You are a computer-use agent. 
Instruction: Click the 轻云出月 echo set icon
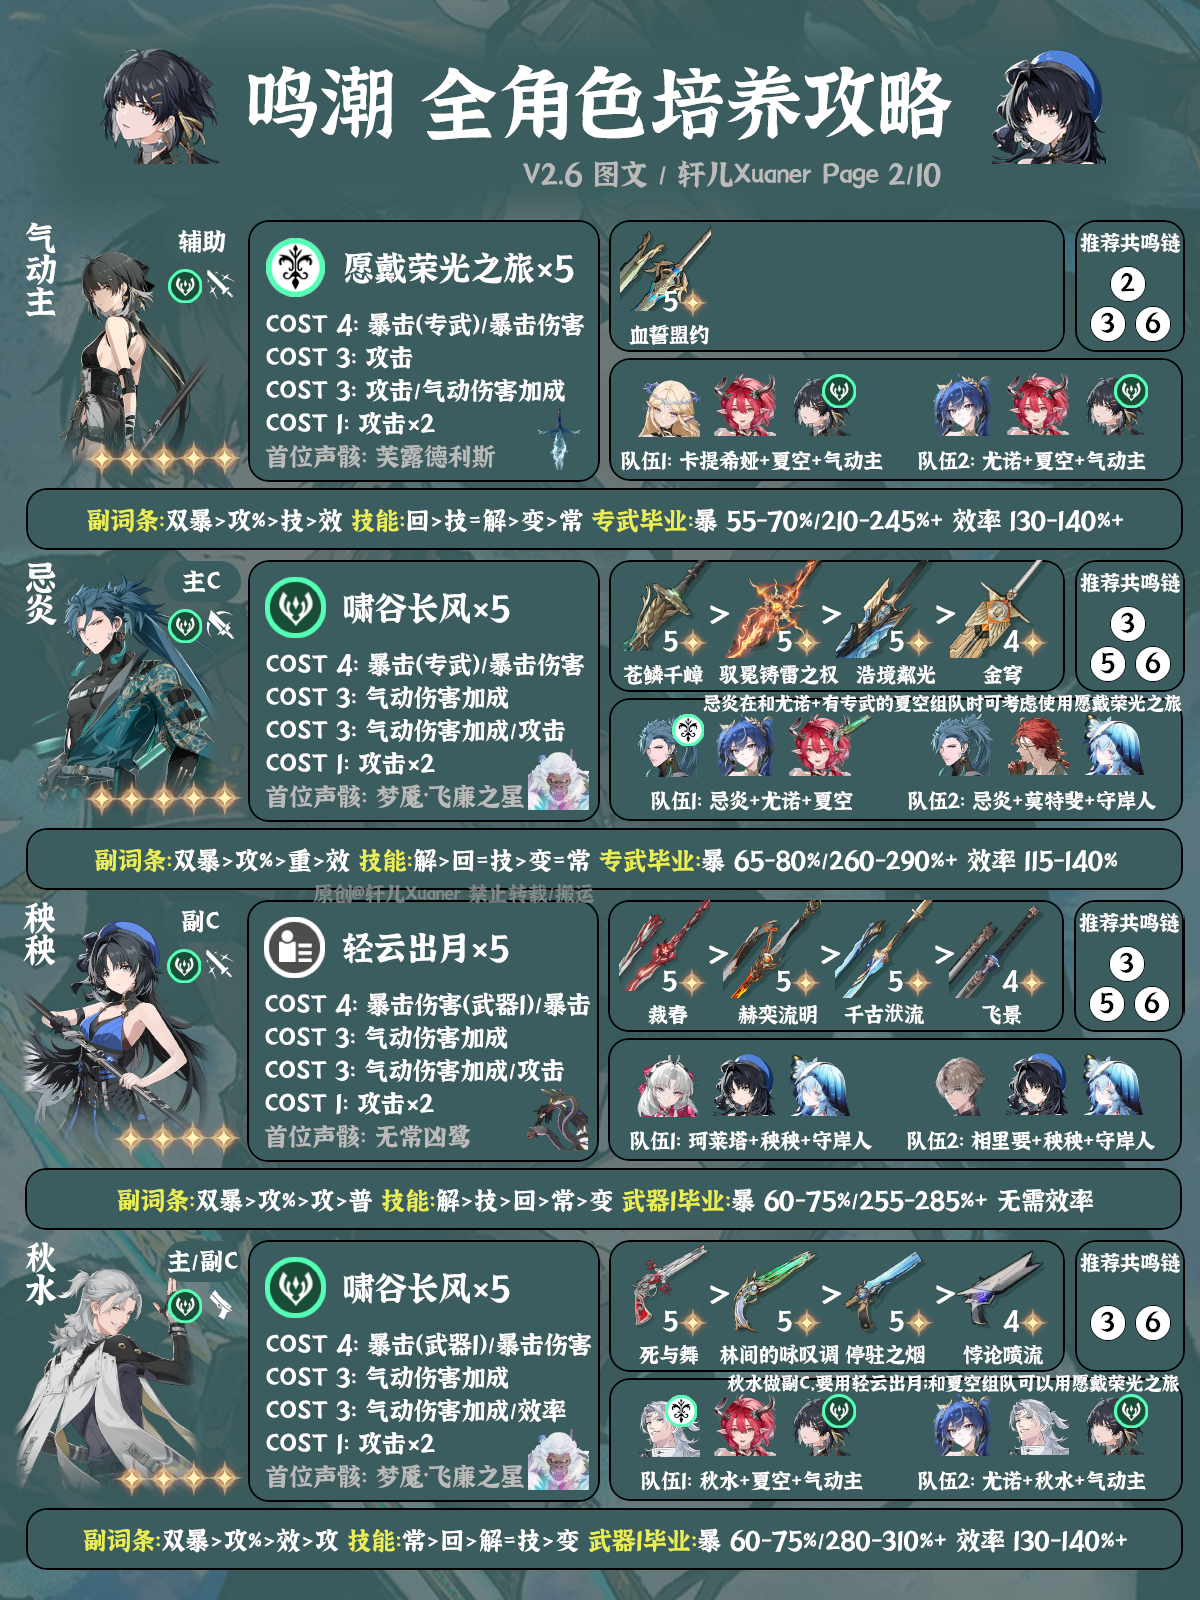coord(295,947)
